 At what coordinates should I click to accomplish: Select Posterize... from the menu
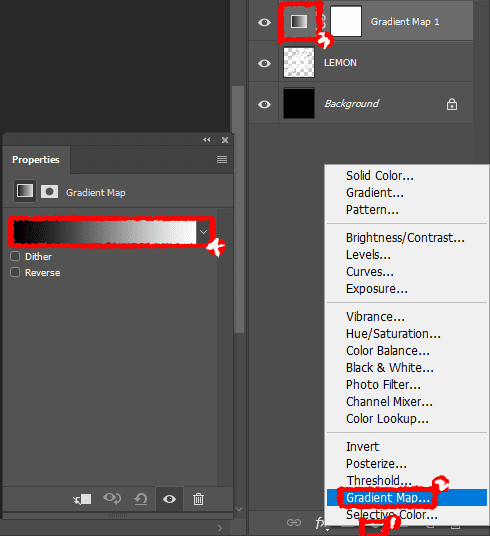coord(376,464)
